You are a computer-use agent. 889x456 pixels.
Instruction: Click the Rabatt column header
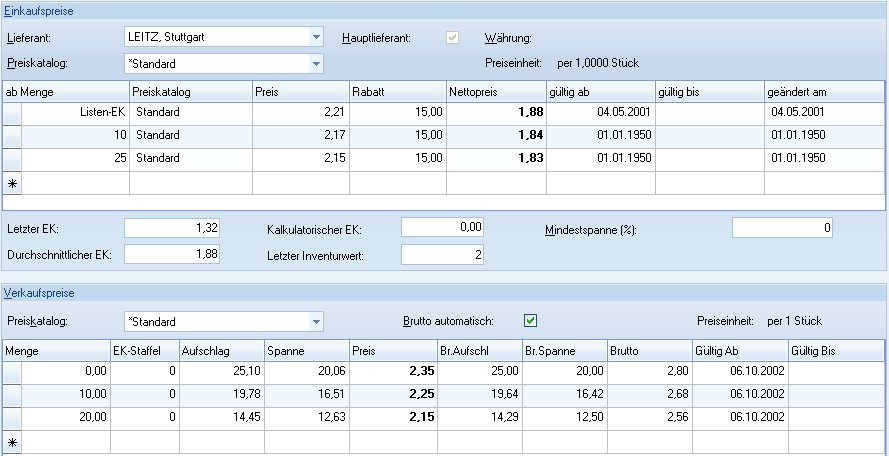397,91
